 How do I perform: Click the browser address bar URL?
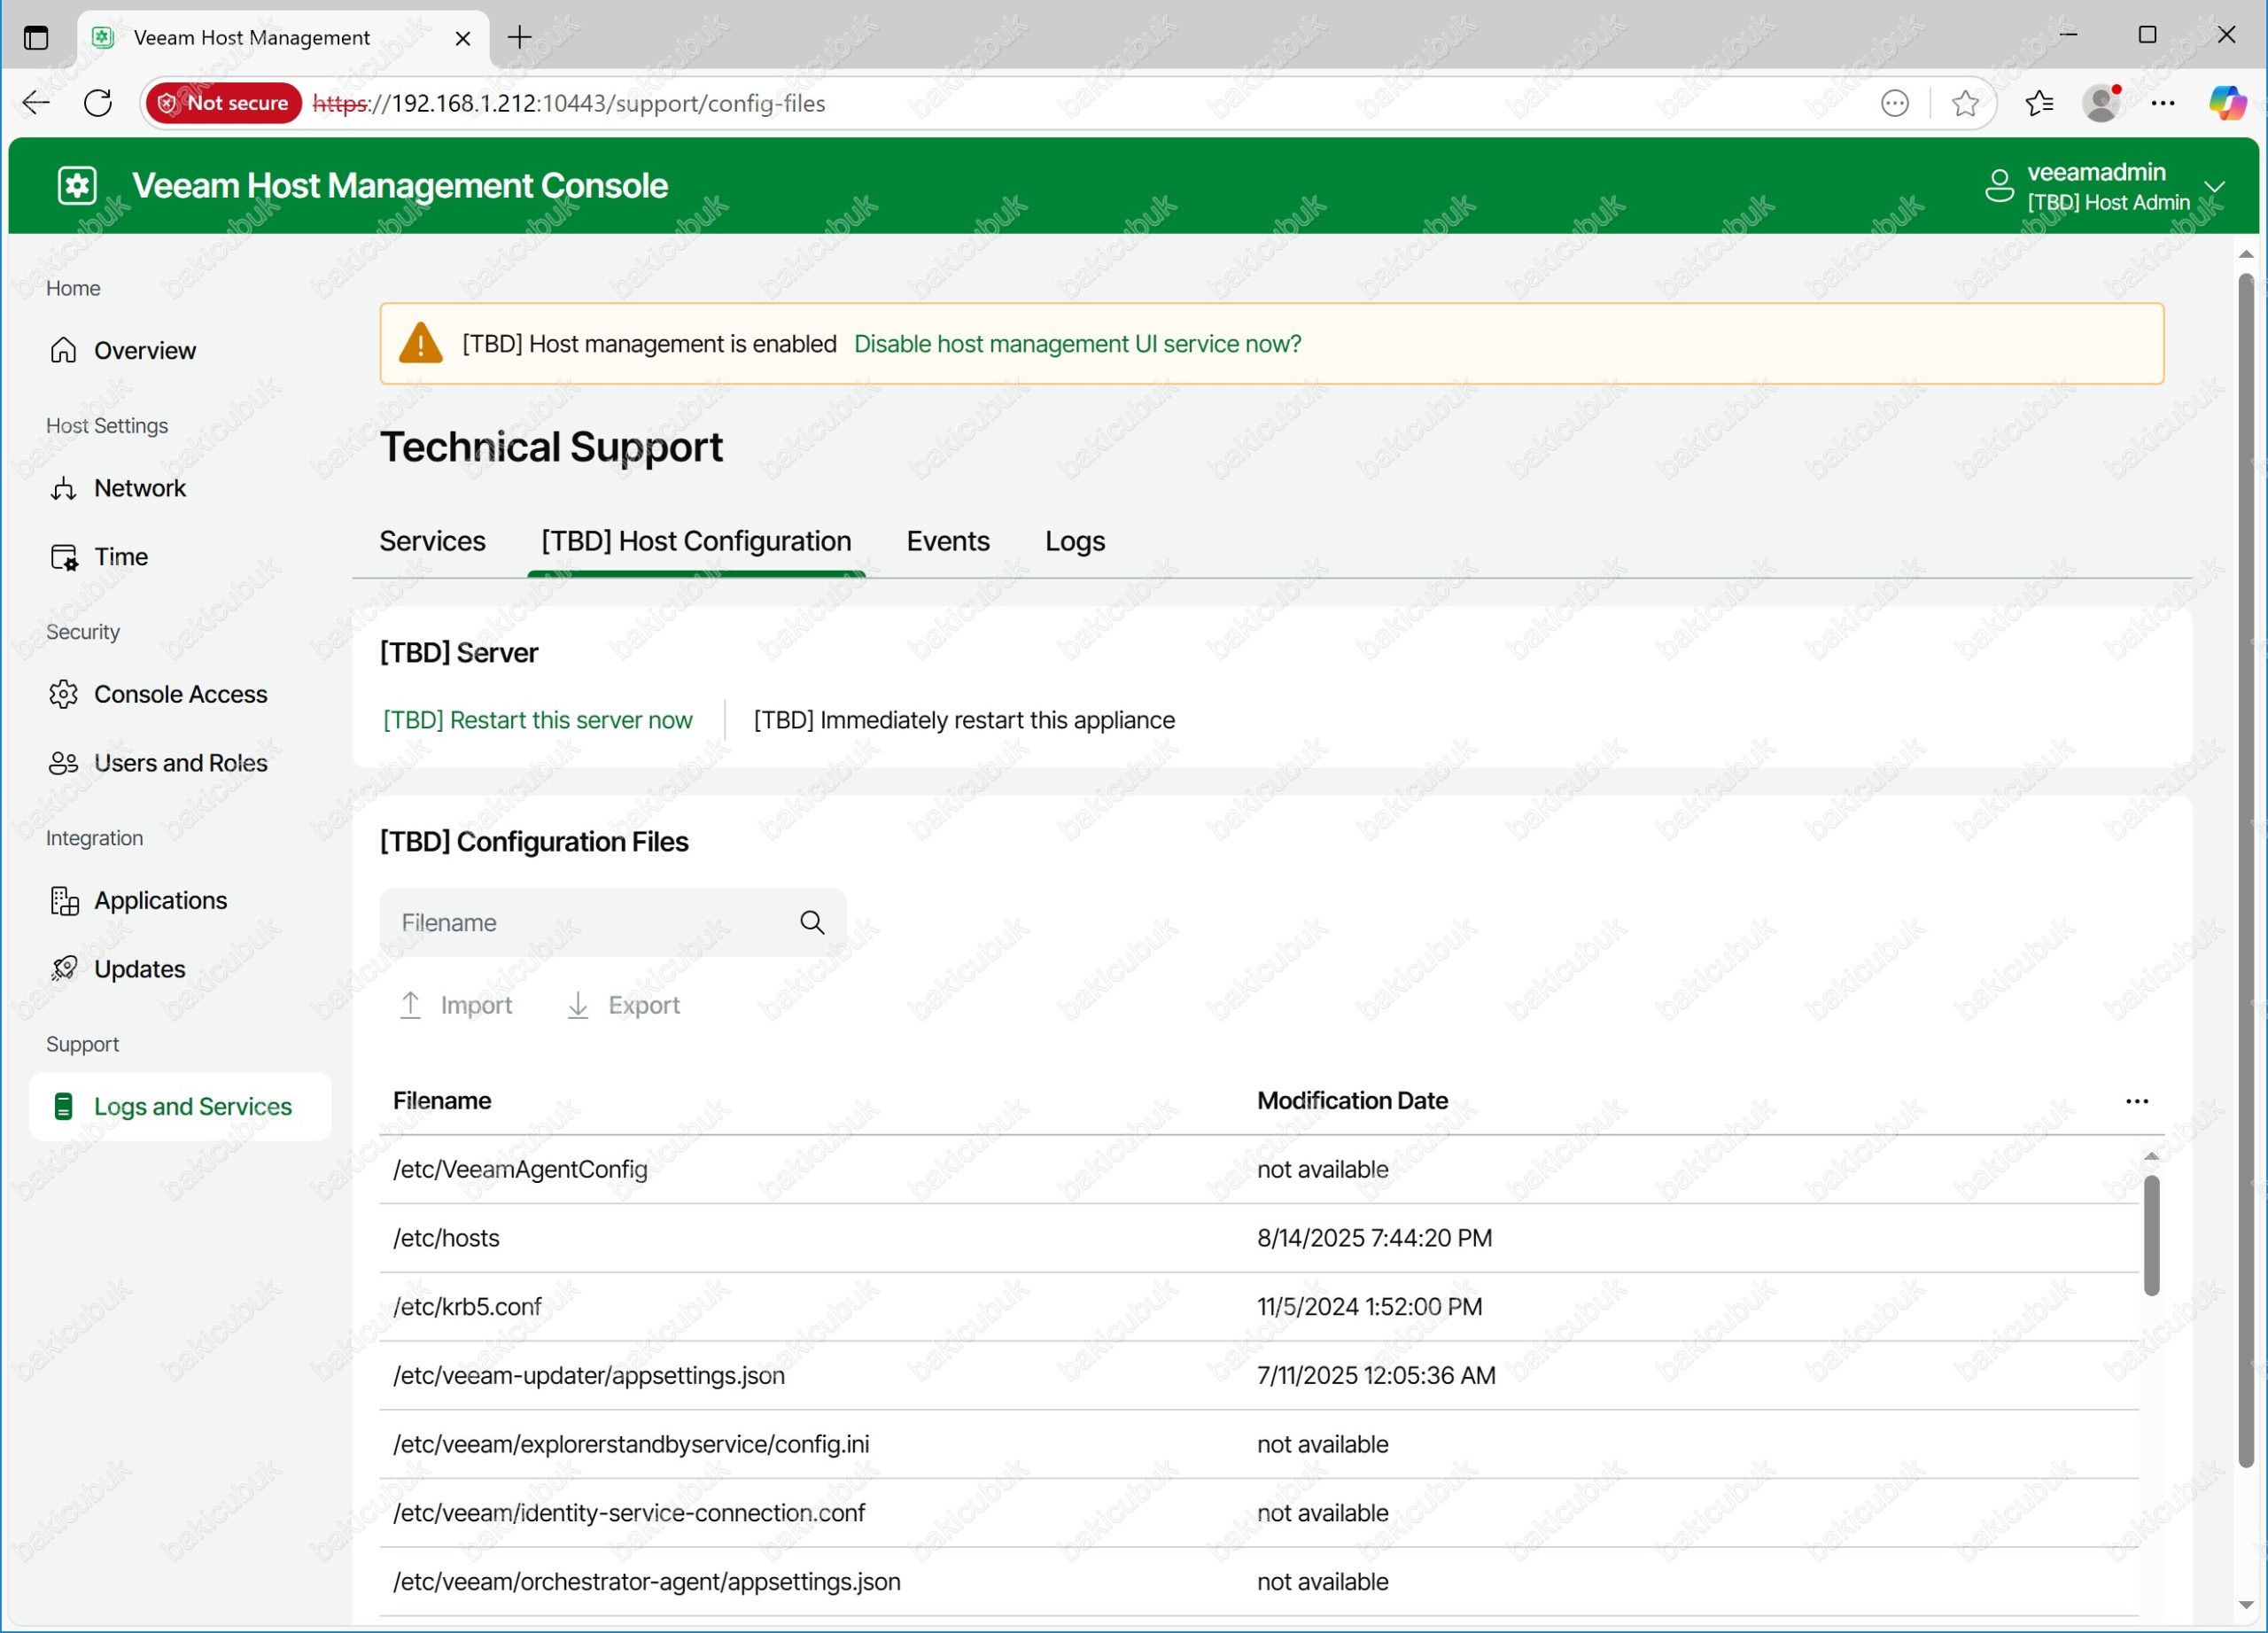(569, 102)
